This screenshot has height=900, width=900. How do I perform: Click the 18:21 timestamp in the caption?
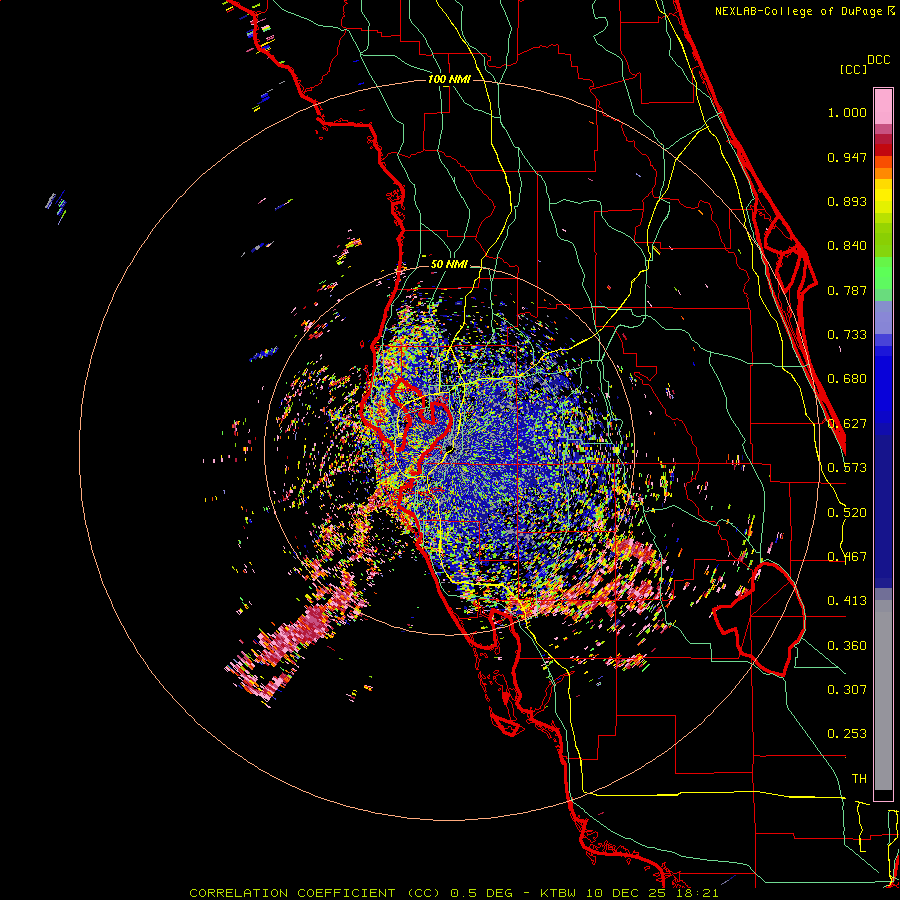tap(695, 893)
